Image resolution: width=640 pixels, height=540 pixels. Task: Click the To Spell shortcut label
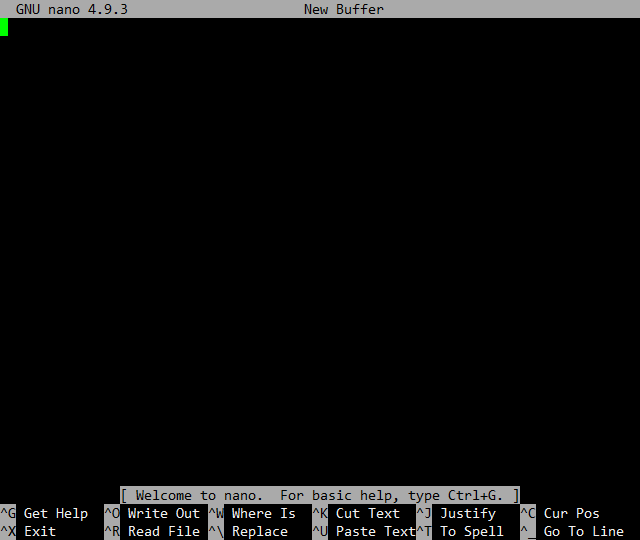point(471,531)
